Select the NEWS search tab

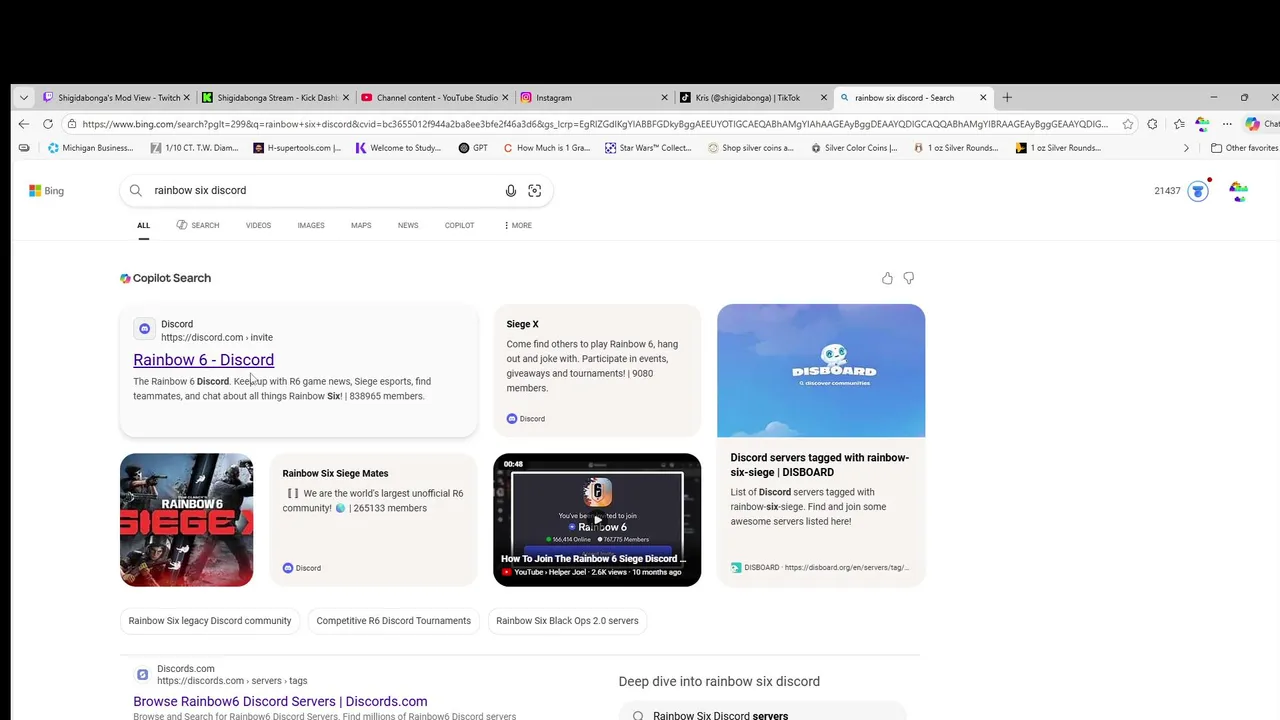click(408, 225)
